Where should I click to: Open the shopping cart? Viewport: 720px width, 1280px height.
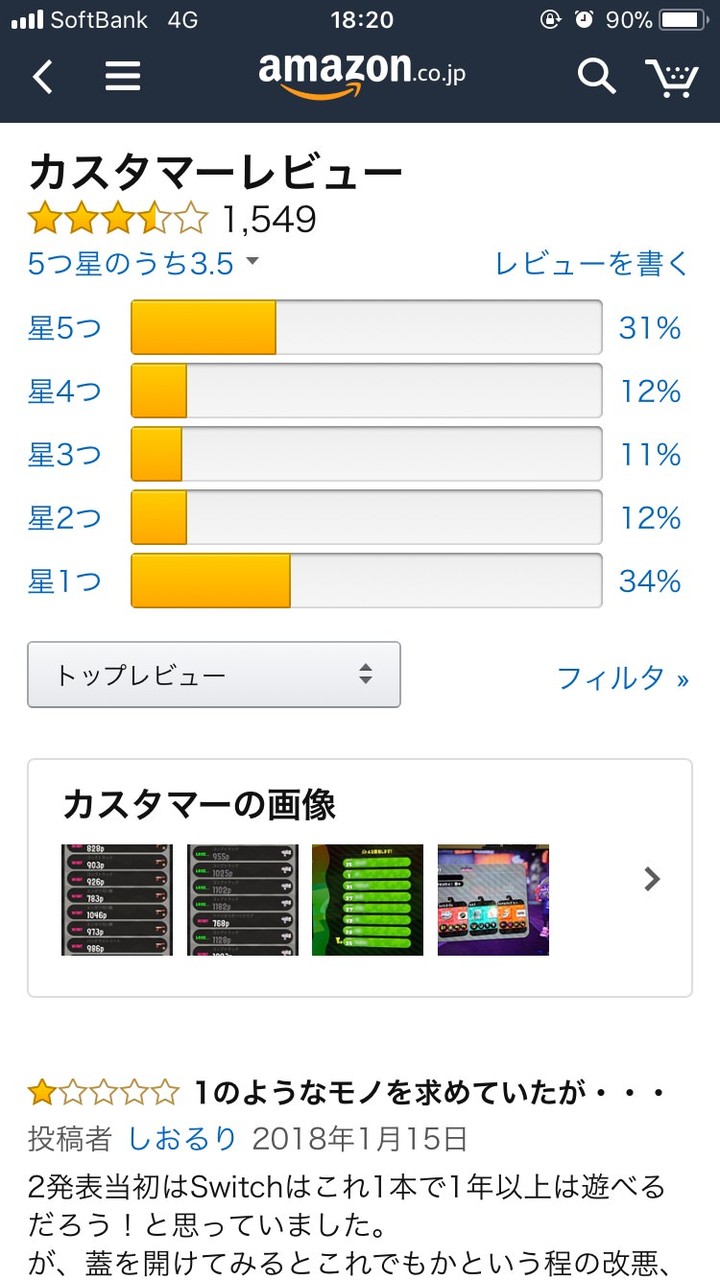pos(671,77)
